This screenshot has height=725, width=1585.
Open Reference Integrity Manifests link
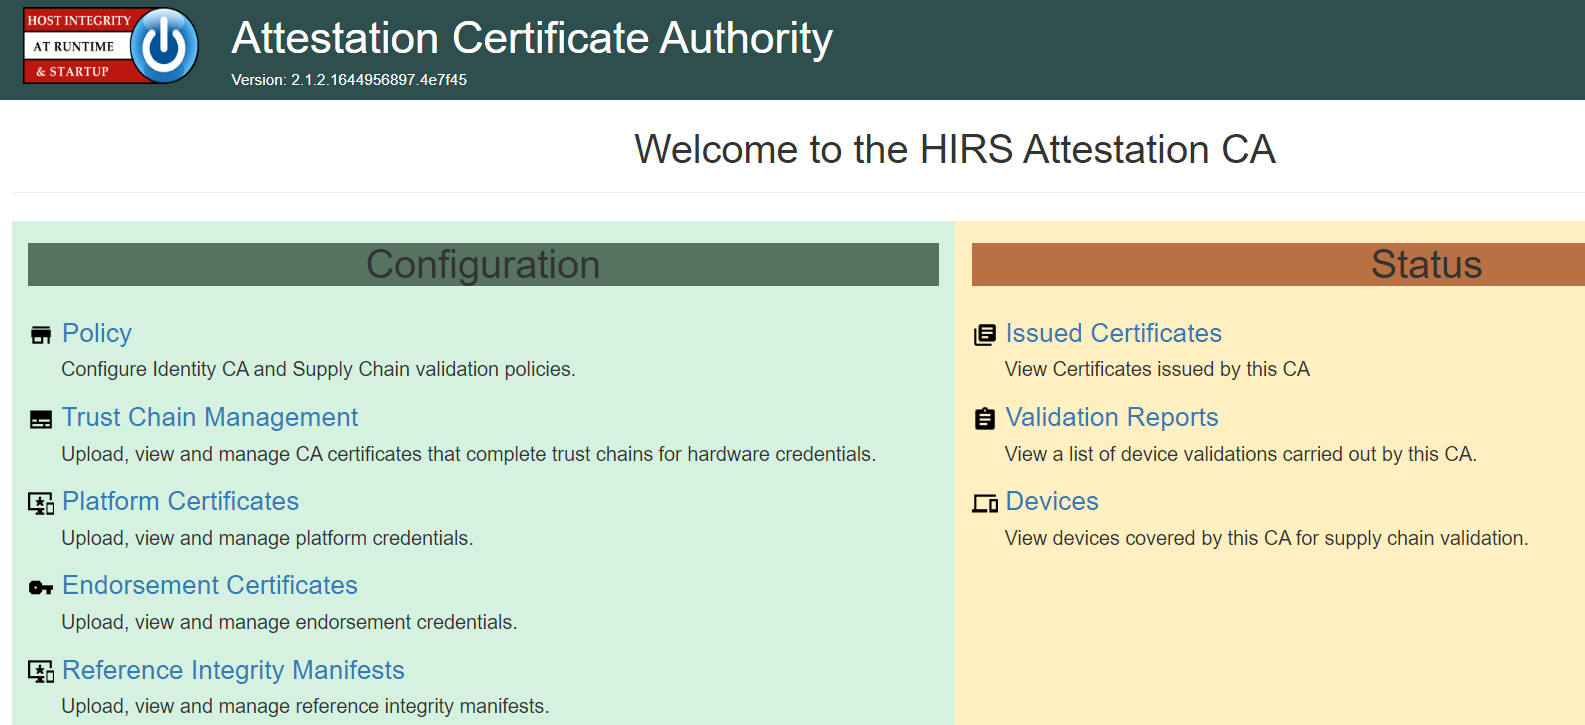[233, 670]
